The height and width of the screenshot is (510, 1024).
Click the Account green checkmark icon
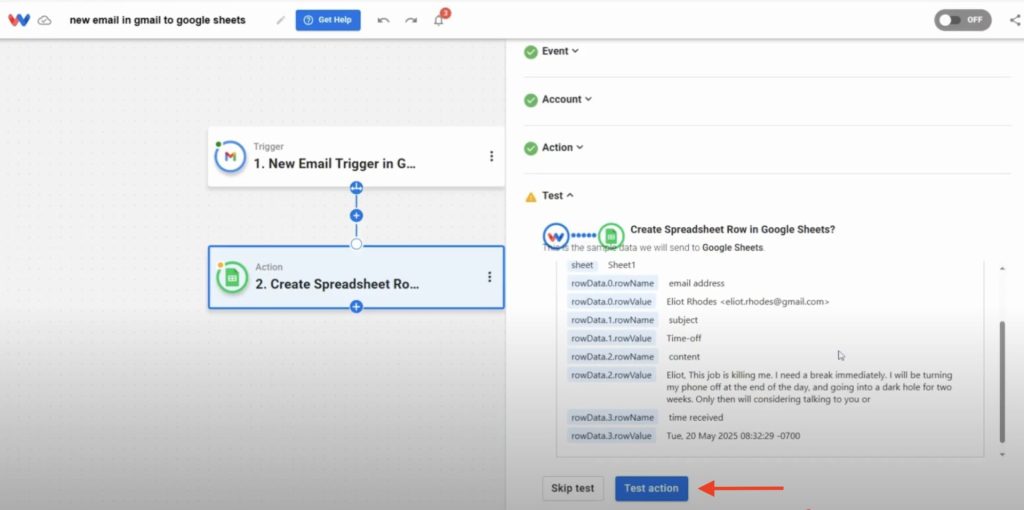530,100
